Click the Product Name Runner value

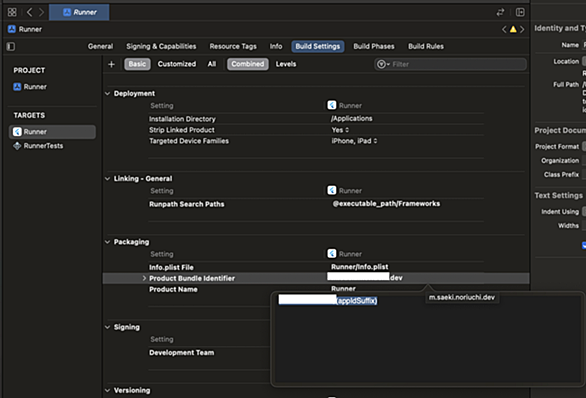coord(343,289)
